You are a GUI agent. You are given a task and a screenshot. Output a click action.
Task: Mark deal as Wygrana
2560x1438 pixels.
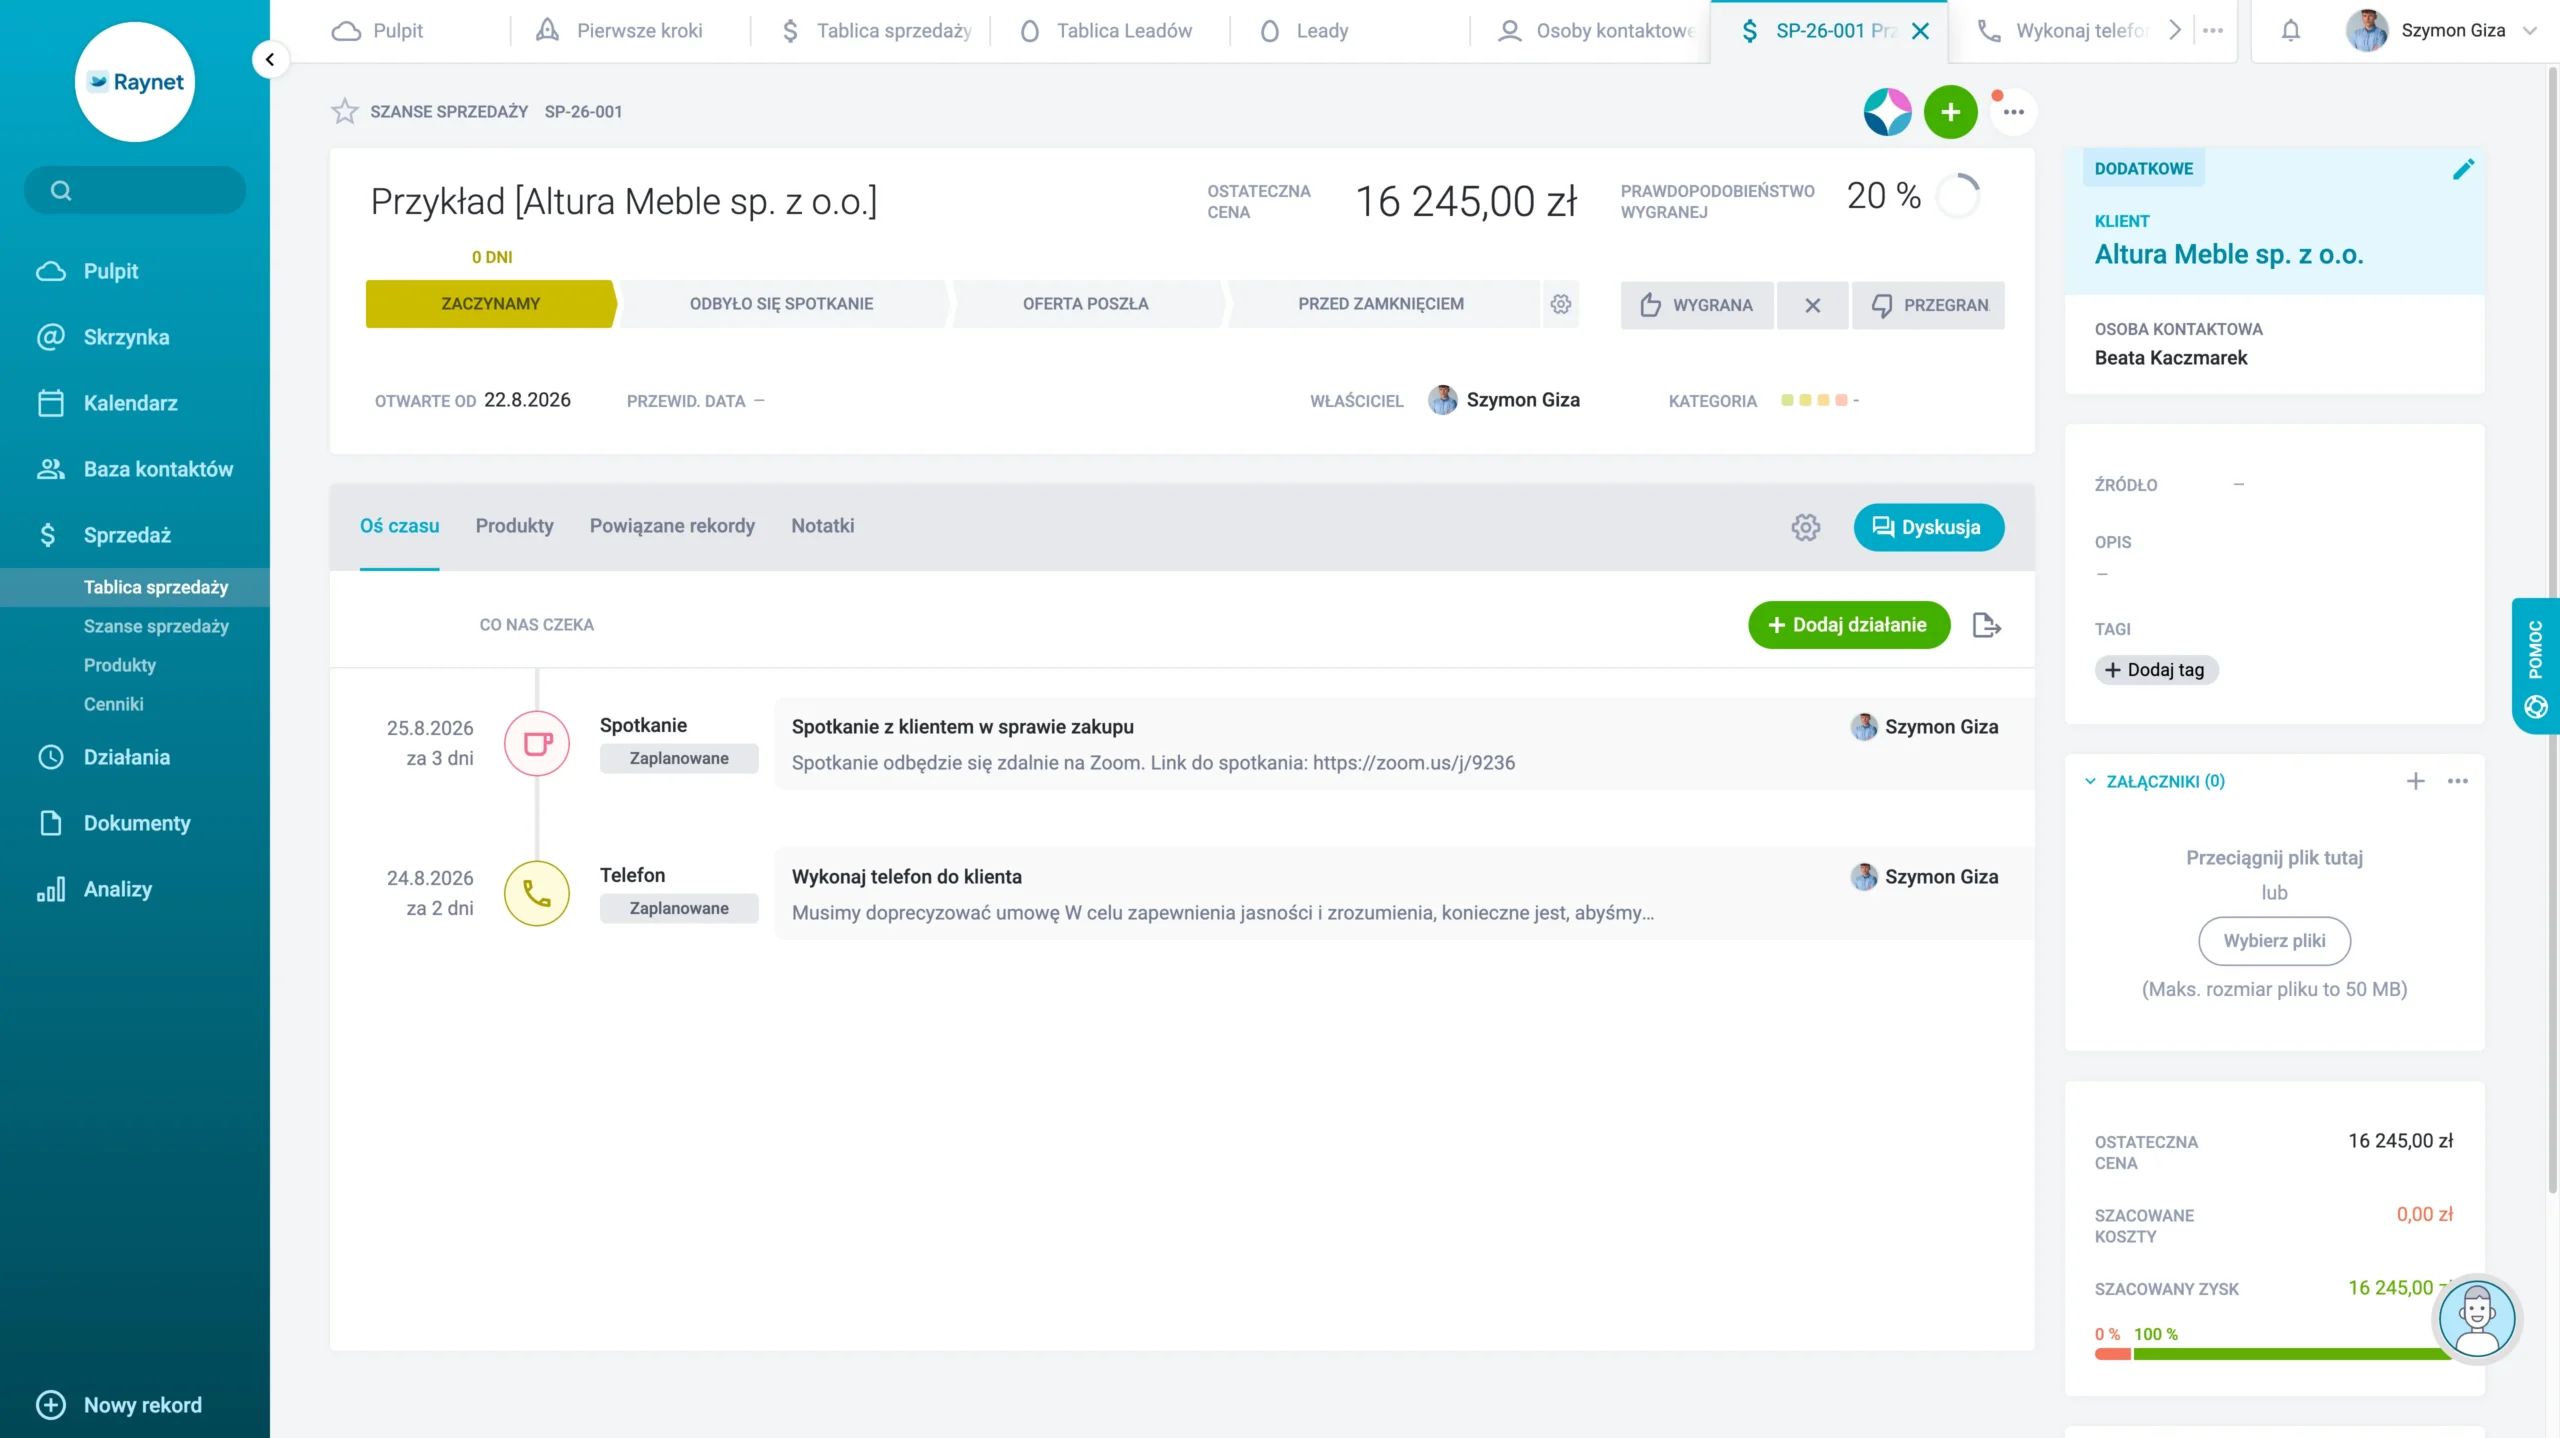(1697, 305)
